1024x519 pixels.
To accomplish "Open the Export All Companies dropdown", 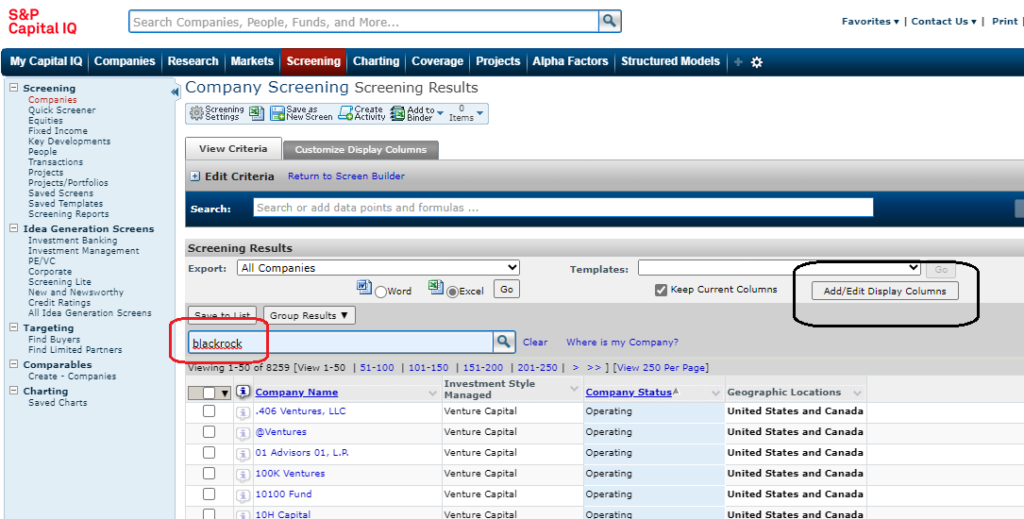I will pos(378,268).
